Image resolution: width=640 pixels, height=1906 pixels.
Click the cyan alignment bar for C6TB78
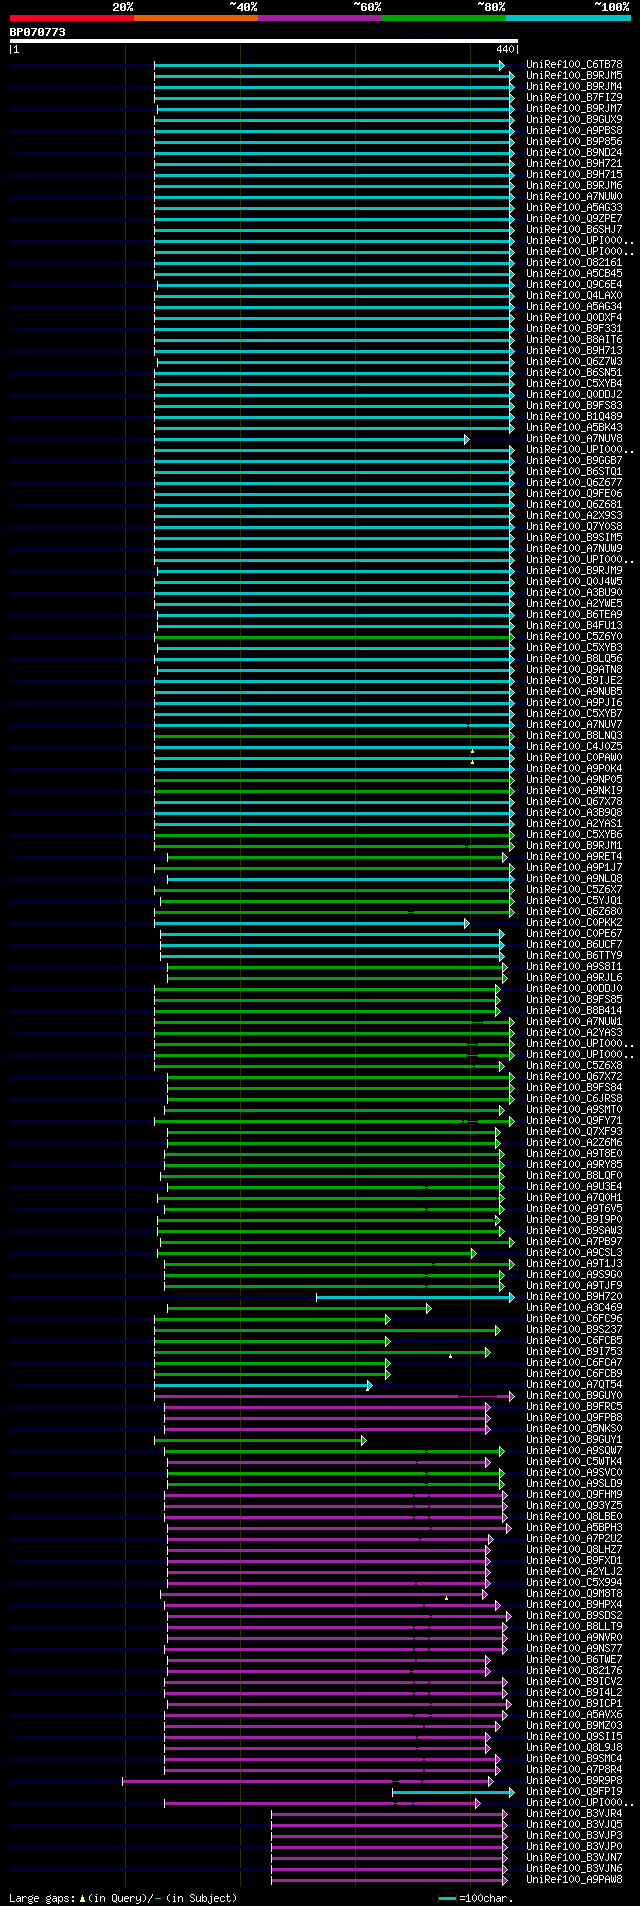coord(329,65)
